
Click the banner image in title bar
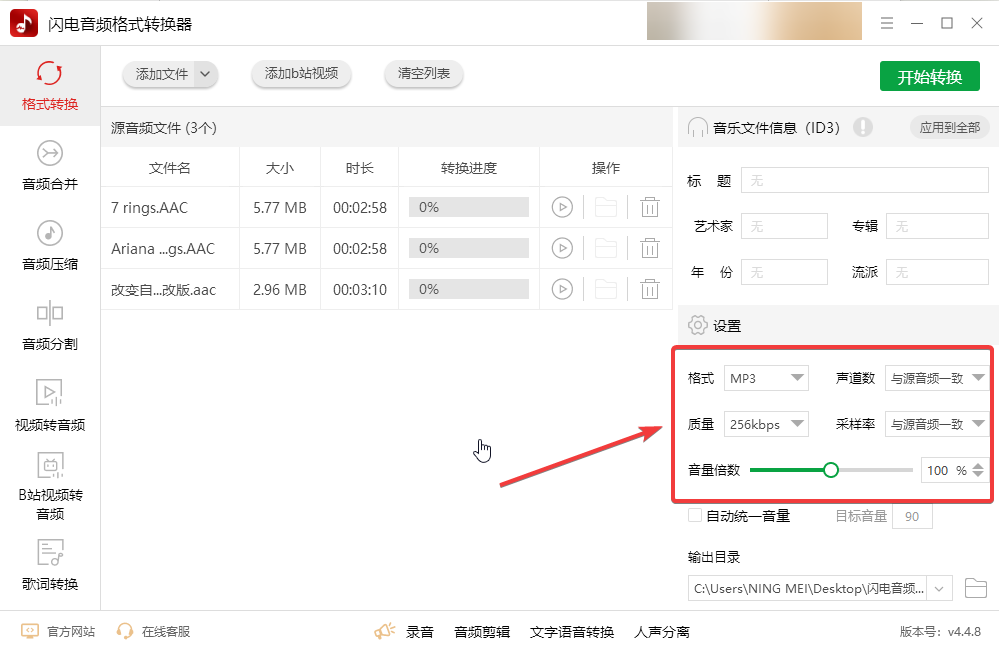point(754,21)
